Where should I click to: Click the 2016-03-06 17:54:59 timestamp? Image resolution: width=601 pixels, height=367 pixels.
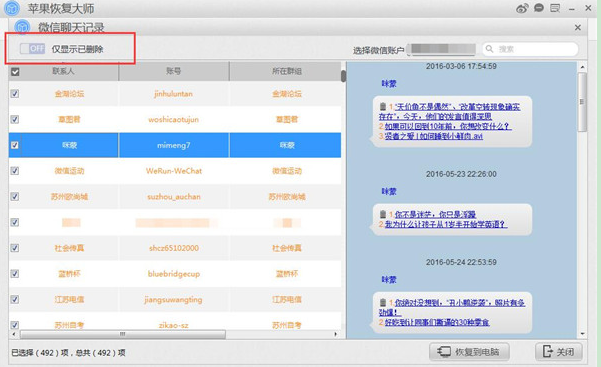461,66
